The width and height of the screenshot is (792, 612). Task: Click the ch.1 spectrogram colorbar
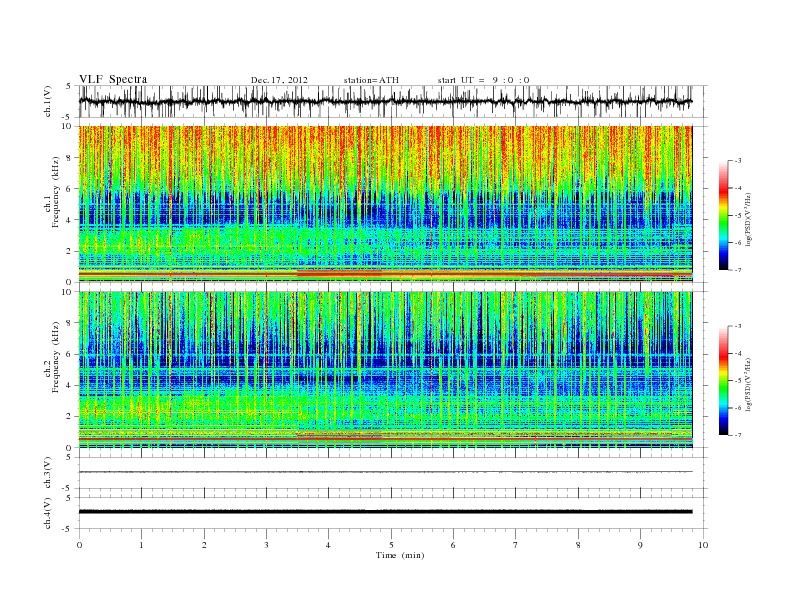[723, 215]
